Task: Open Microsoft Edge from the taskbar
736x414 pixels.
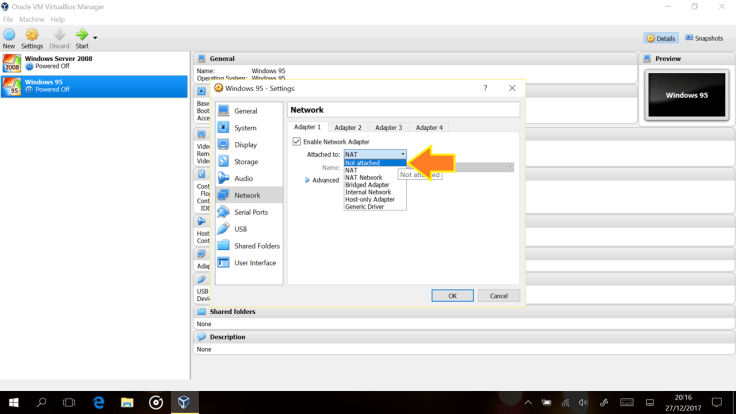Action: tap(98, 402)
